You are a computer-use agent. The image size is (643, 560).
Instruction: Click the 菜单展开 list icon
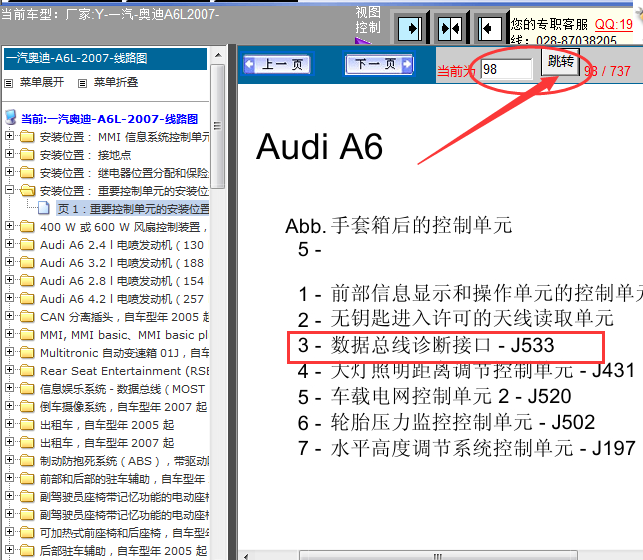tap(9, 83)
